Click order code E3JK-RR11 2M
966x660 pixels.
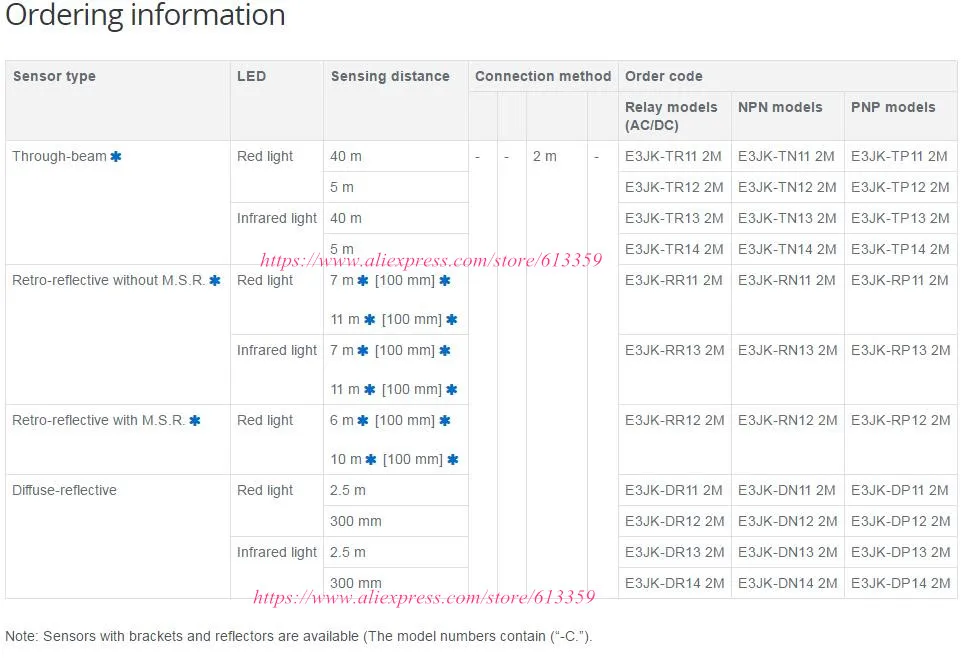coord(673,280)
